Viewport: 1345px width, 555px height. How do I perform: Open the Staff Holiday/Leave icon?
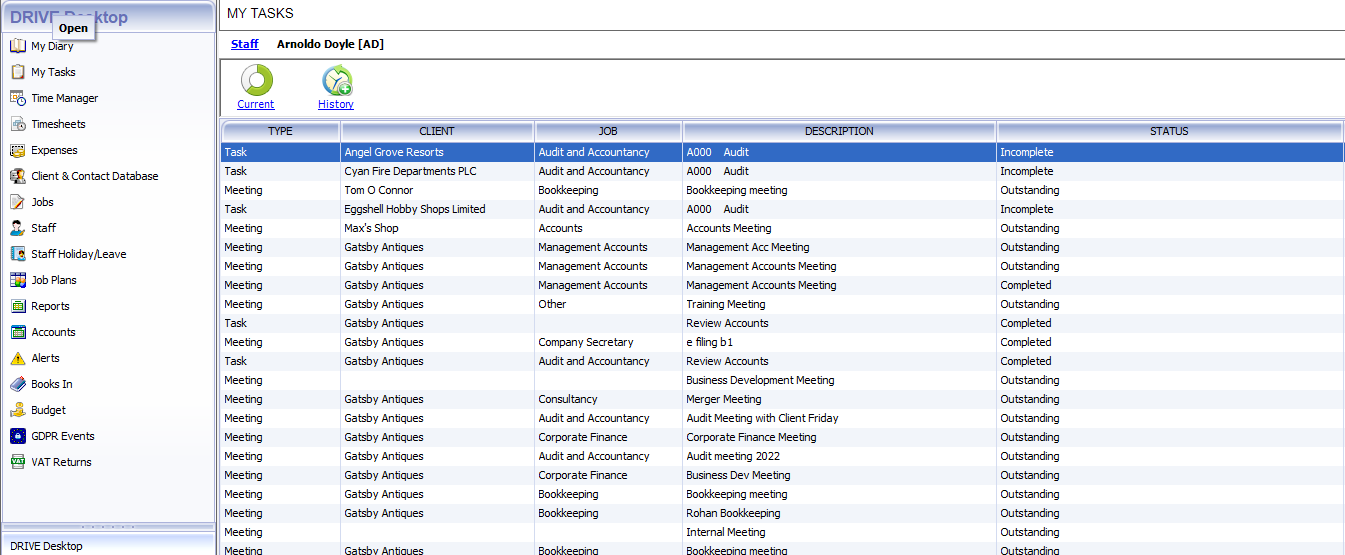pos(17,254)
